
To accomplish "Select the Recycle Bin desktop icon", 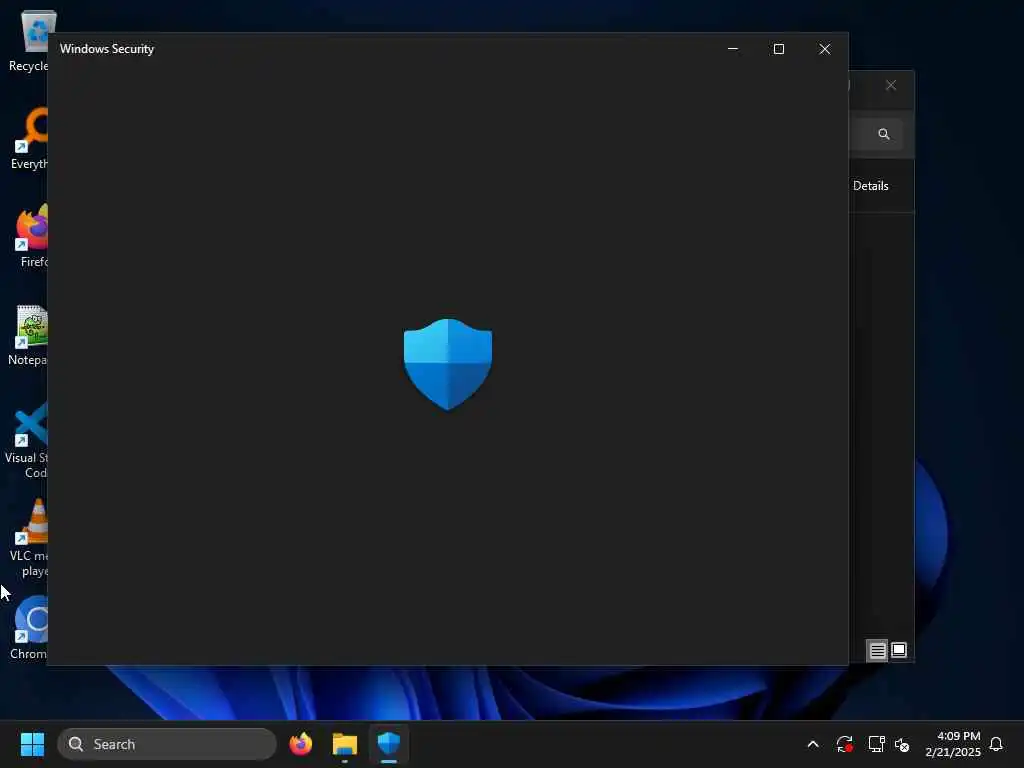I will pyautogui.click(x=29, y=41).
